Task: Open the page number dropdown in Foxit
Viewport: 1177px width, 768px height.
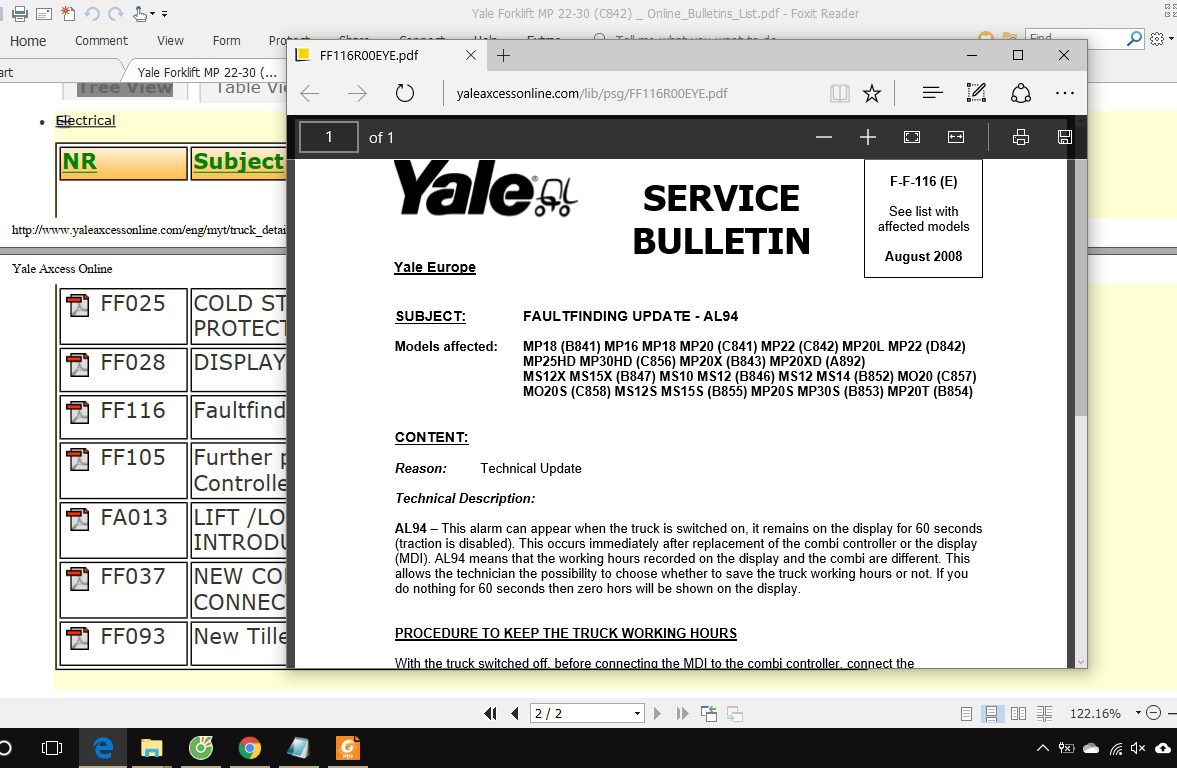Action: pos(637,713)
